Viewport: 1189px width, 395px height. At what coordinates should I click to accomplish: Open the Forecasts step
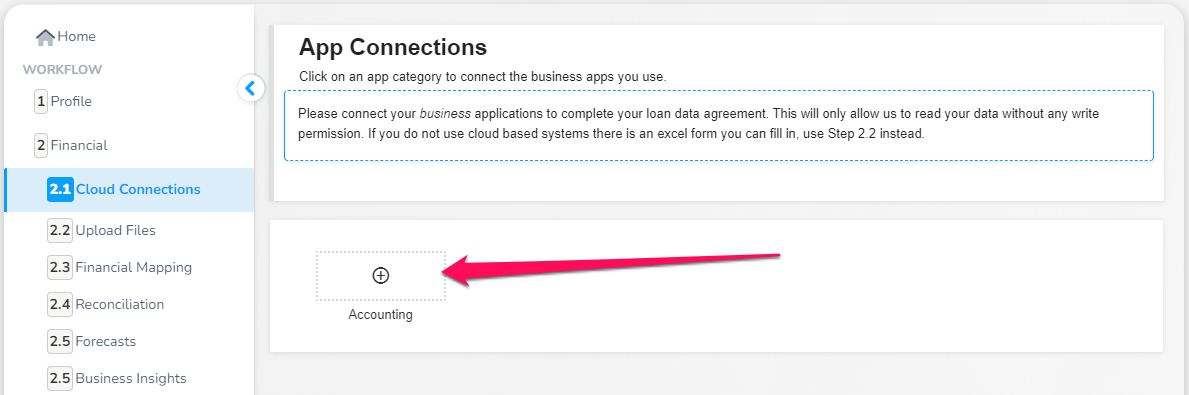[x=105, y=342]
